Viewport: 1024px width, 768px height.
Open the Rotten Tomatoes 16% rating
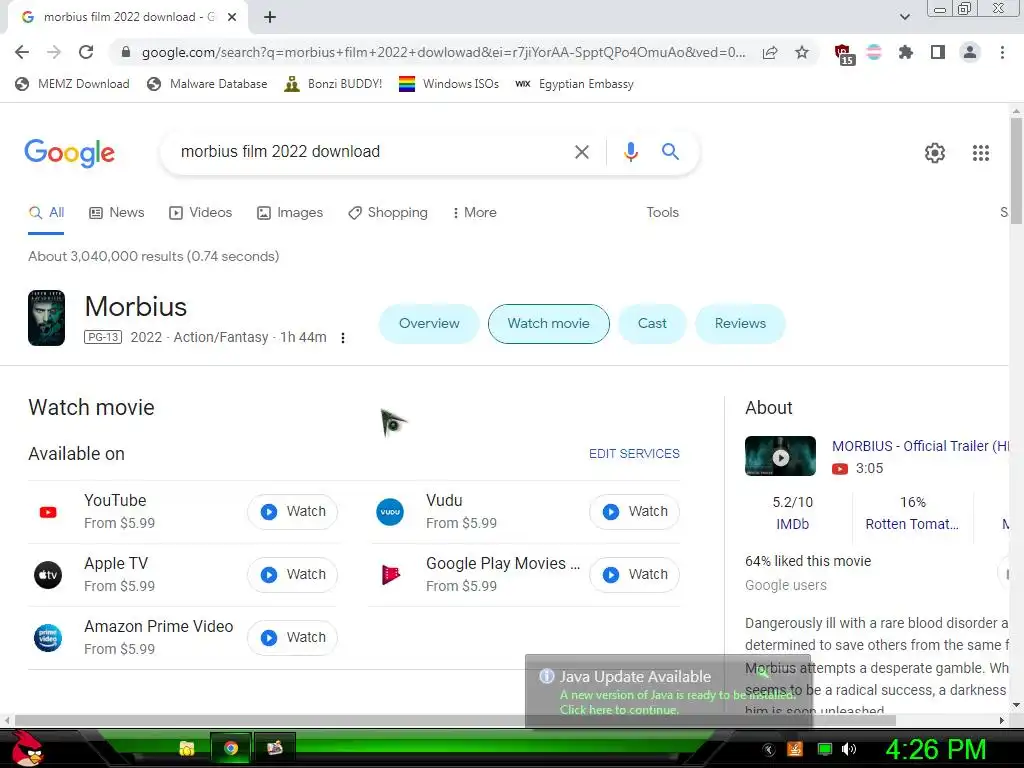(912, 513)
